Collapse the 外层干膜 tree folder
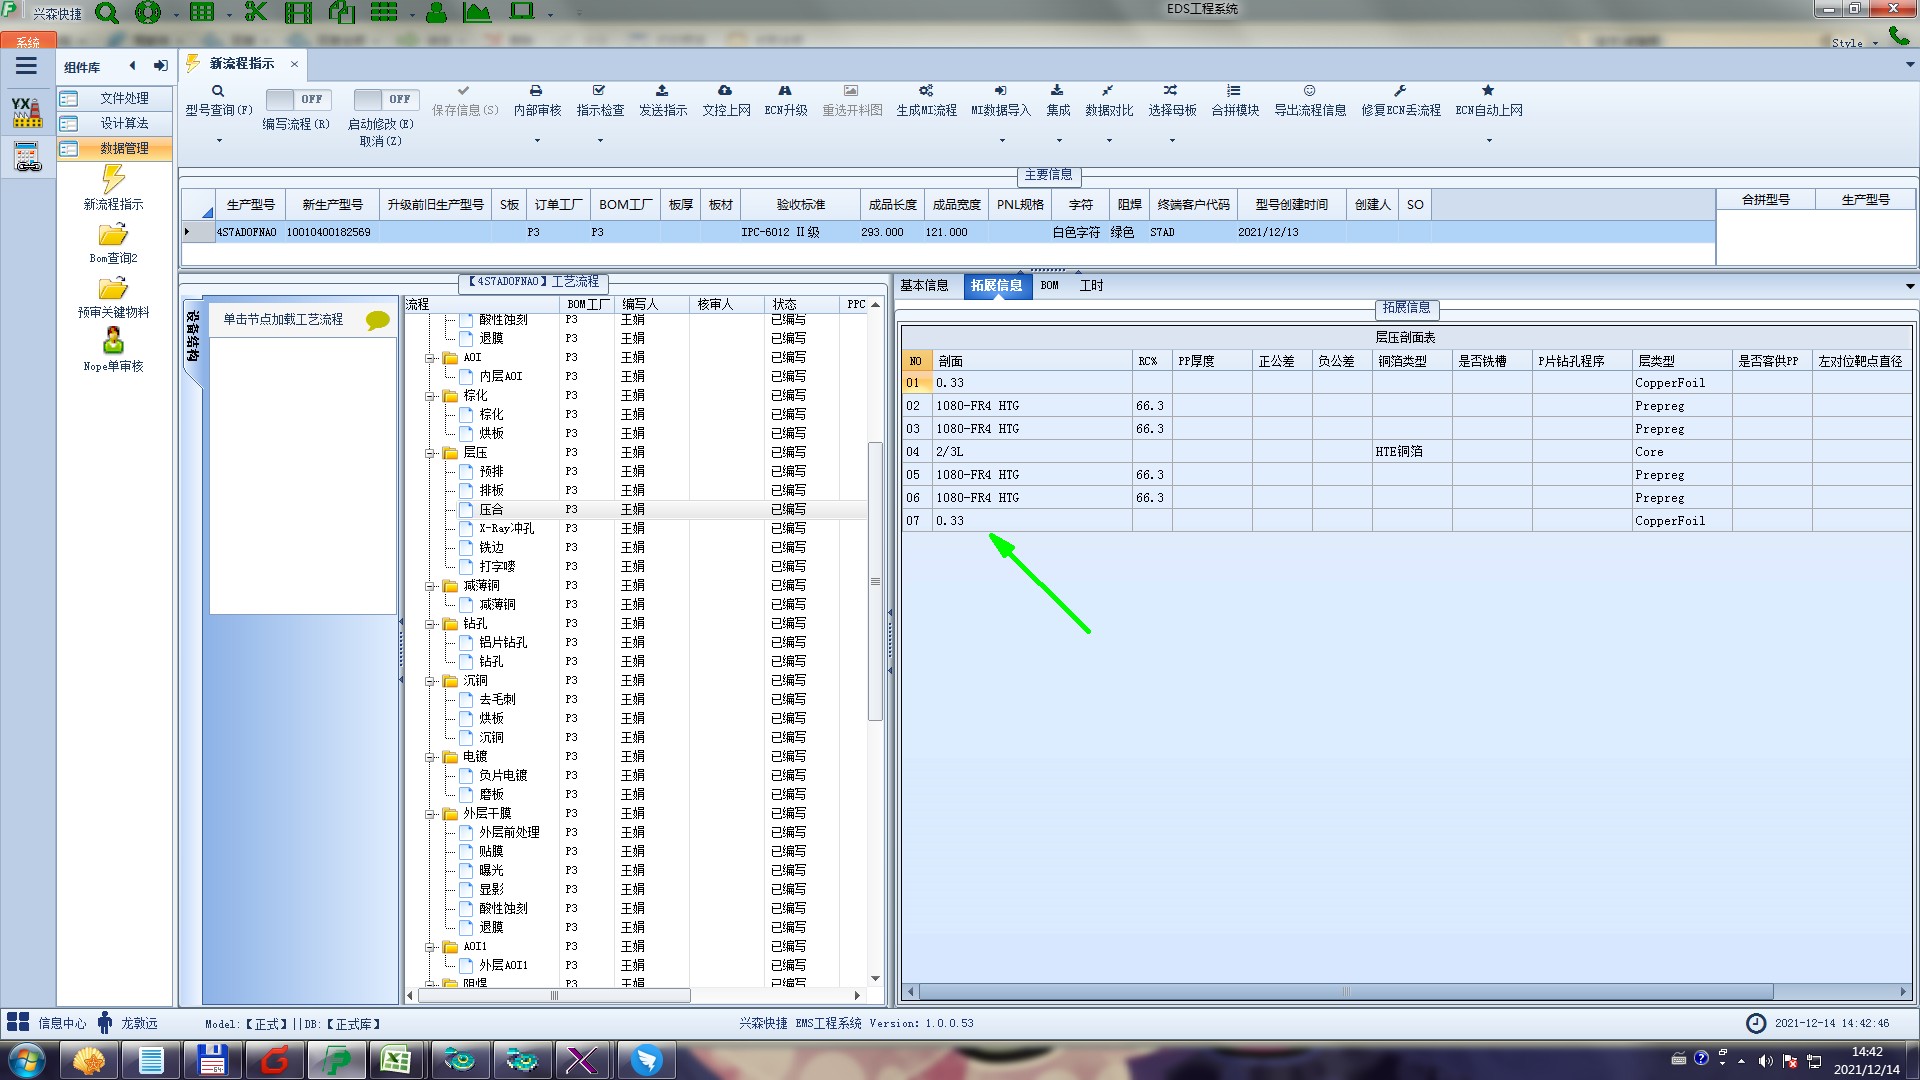The image size is (1920, 1080). point(431,814)
